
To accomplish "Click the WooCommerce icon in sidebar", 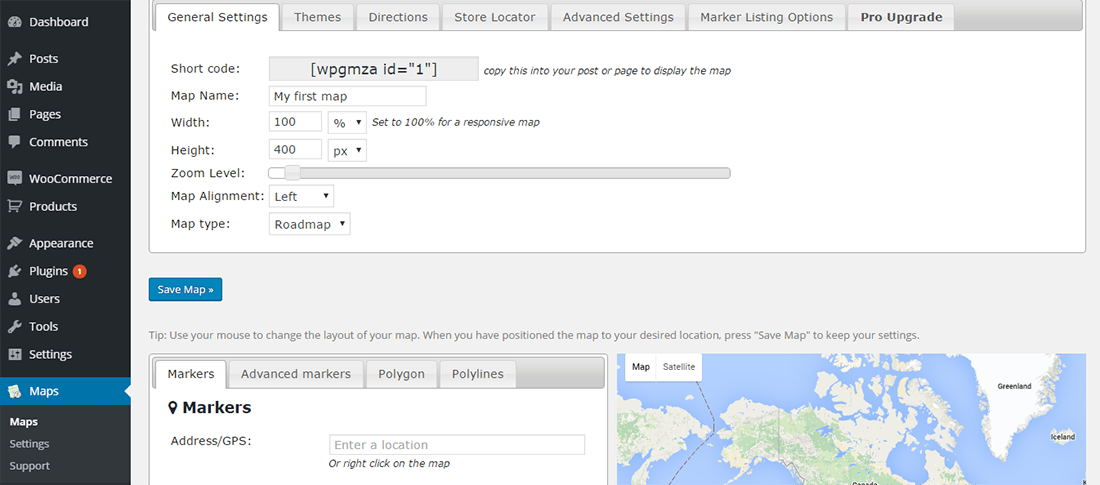I will click(x=14, y=178).
